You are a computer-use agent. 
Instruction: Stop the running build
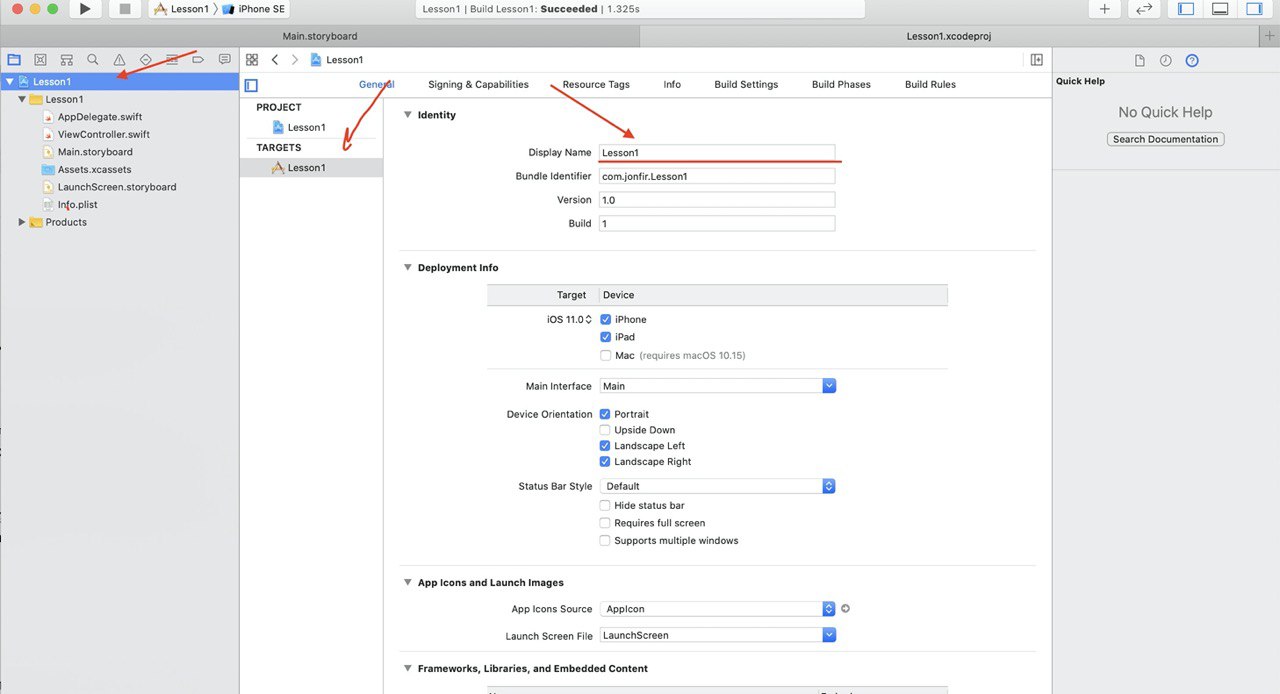[x=124, y=9]
